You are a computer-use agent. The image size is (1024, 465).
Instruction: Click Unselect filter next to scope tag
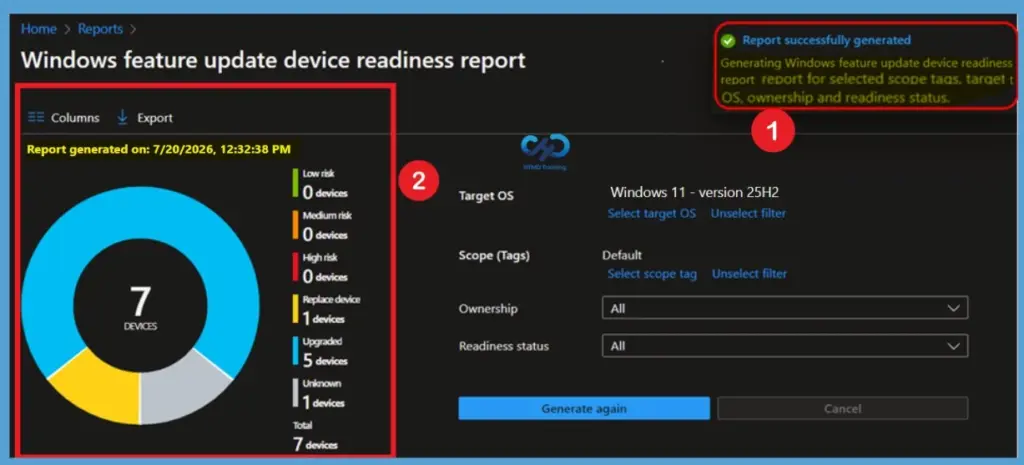(x=749, y=274)
